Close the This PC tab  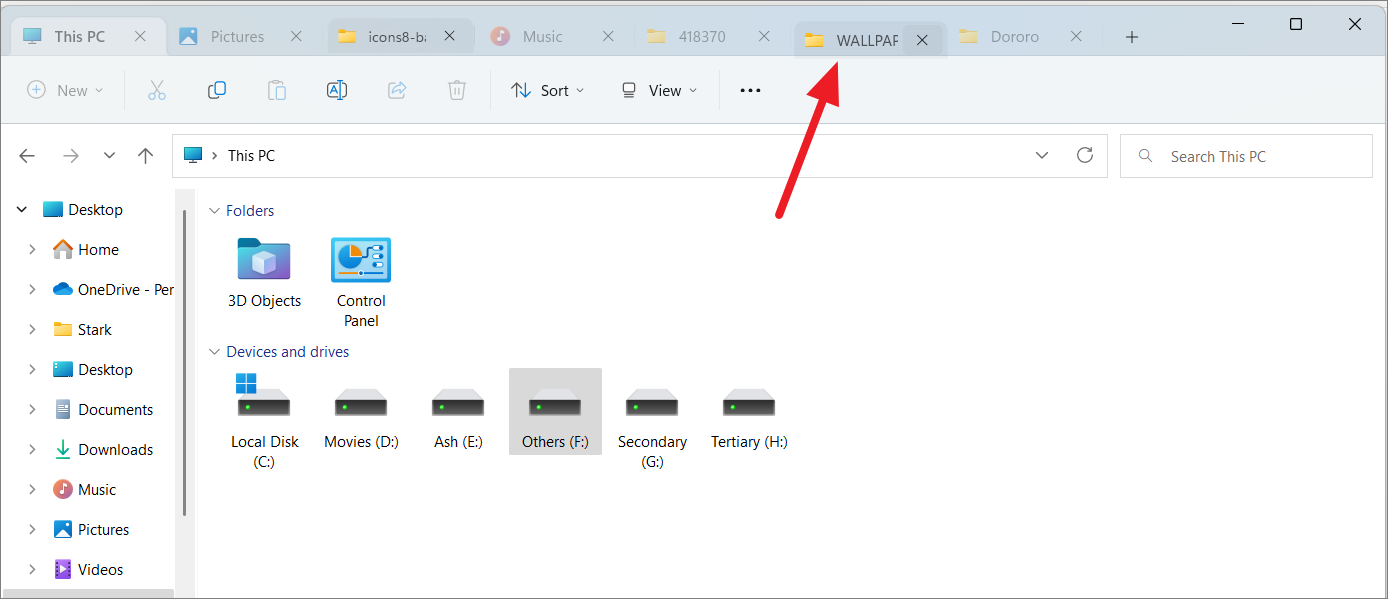(x=140, y=36)
